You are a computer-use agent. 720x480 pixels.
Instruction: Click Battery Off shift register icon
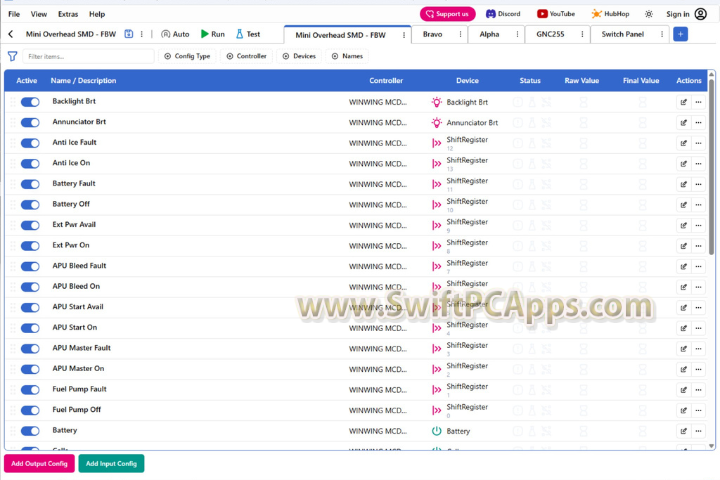tap(437, 205)
